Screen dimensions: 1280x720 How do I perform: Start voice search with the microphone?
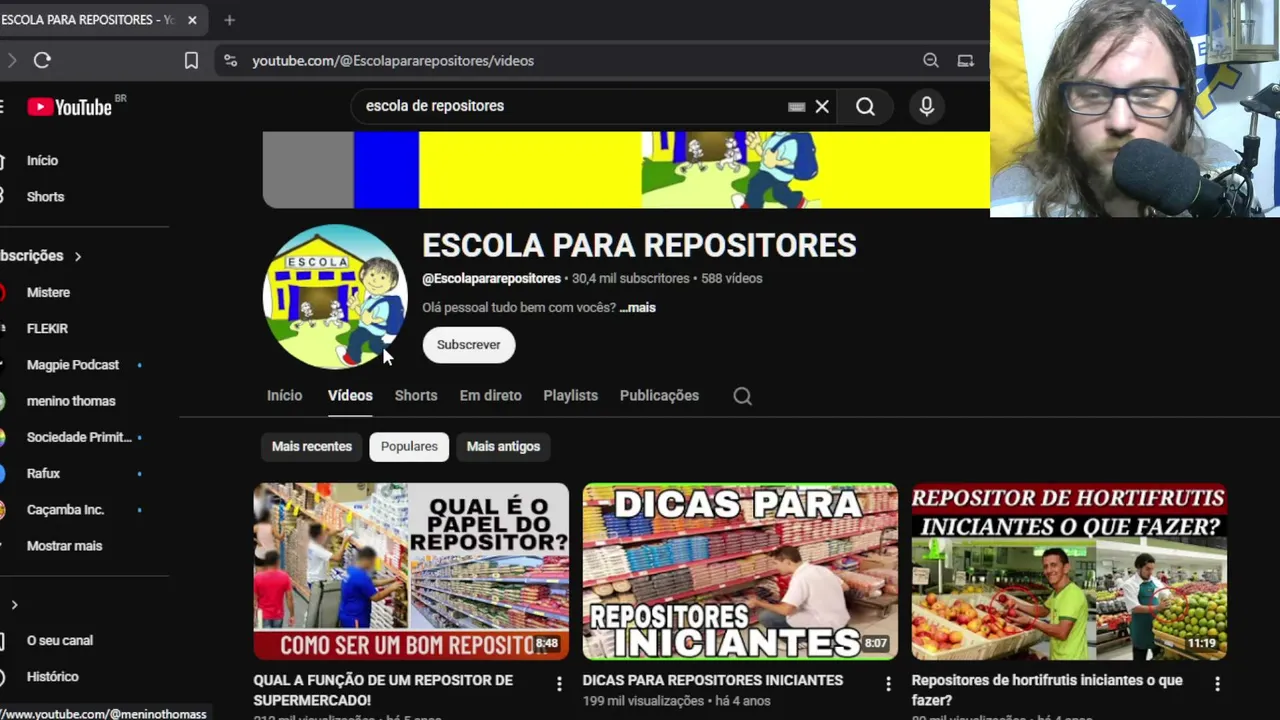point(927,107)
